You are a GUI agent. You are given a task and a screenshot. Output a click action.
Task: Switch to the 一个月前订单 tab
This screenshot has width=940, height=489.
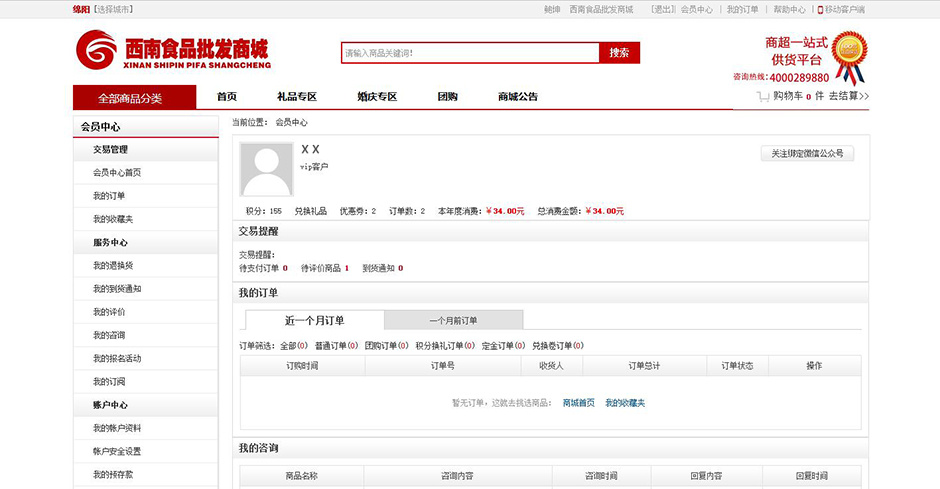(453, 320)
